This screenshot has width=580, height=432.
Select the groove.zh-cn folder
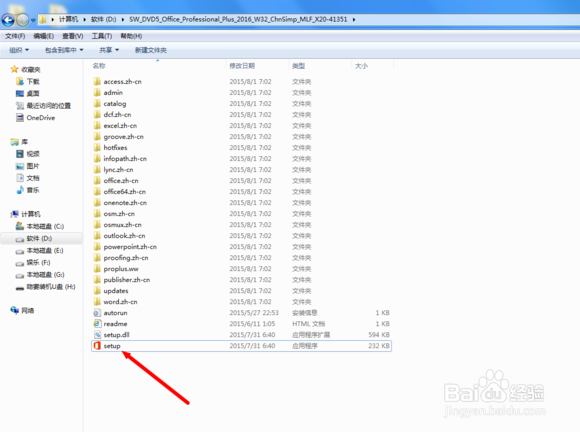pyautogui.click(x=118, y=136)
